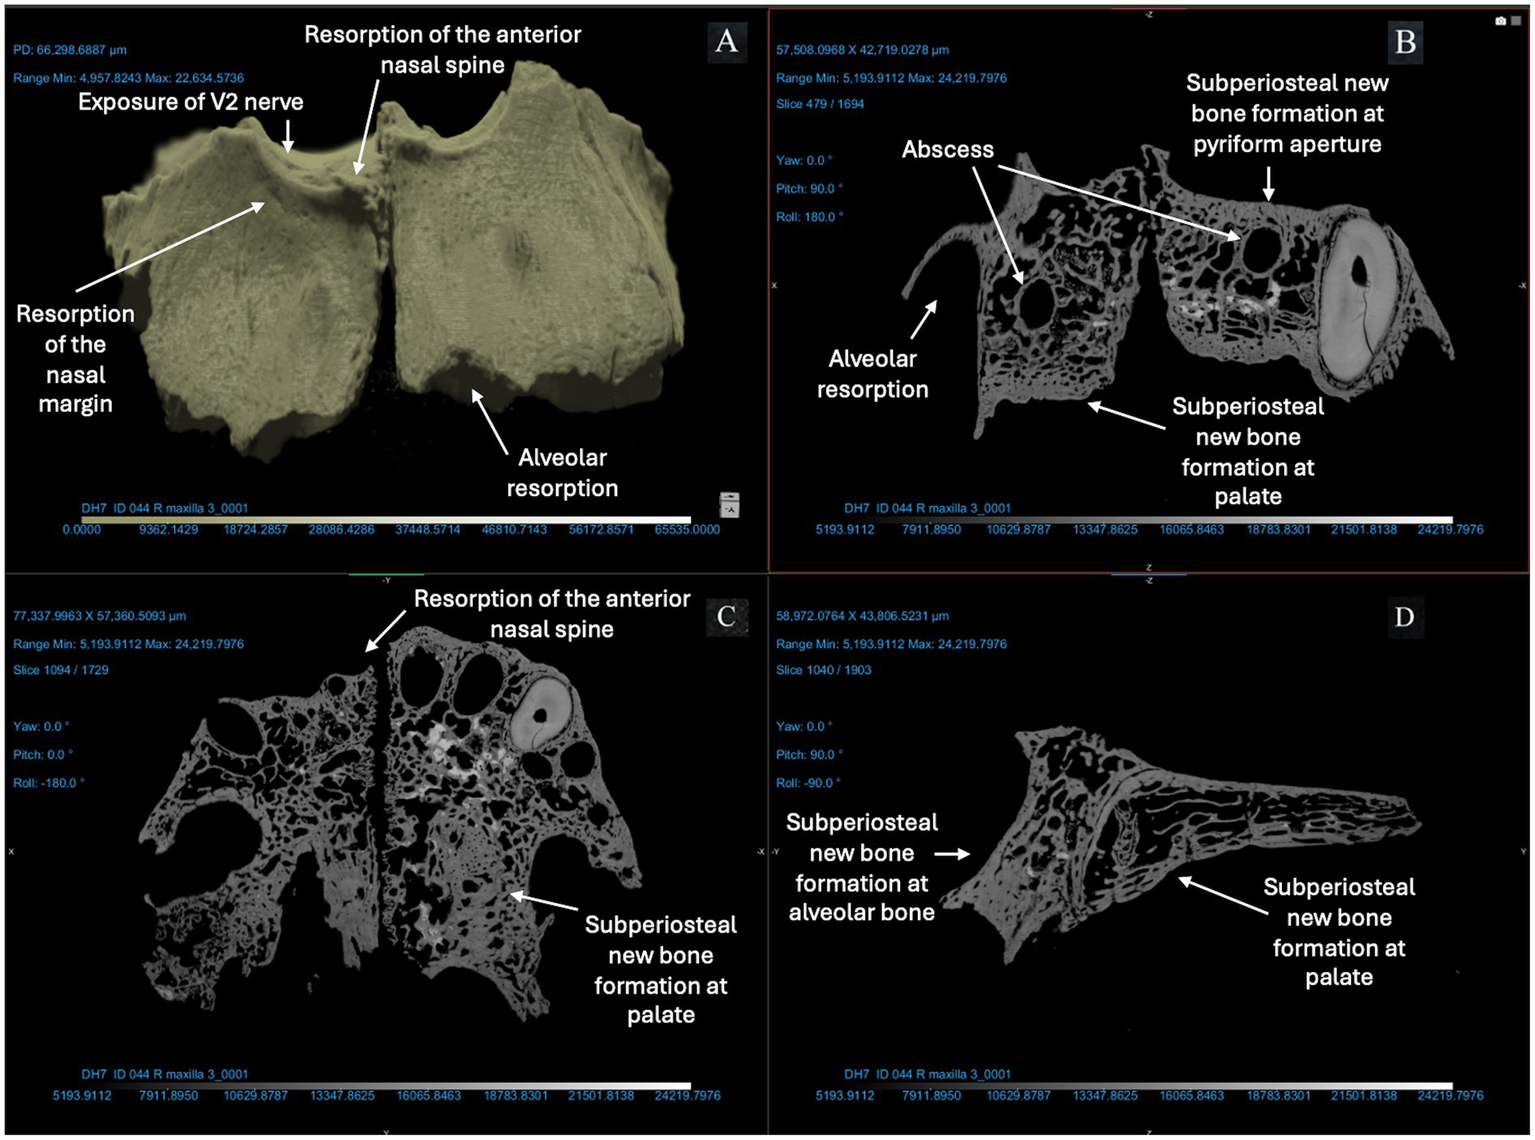
Task: Click the grayscale intensity bar in panel B
Action: pyautogui.click(x=1148, y=519)
